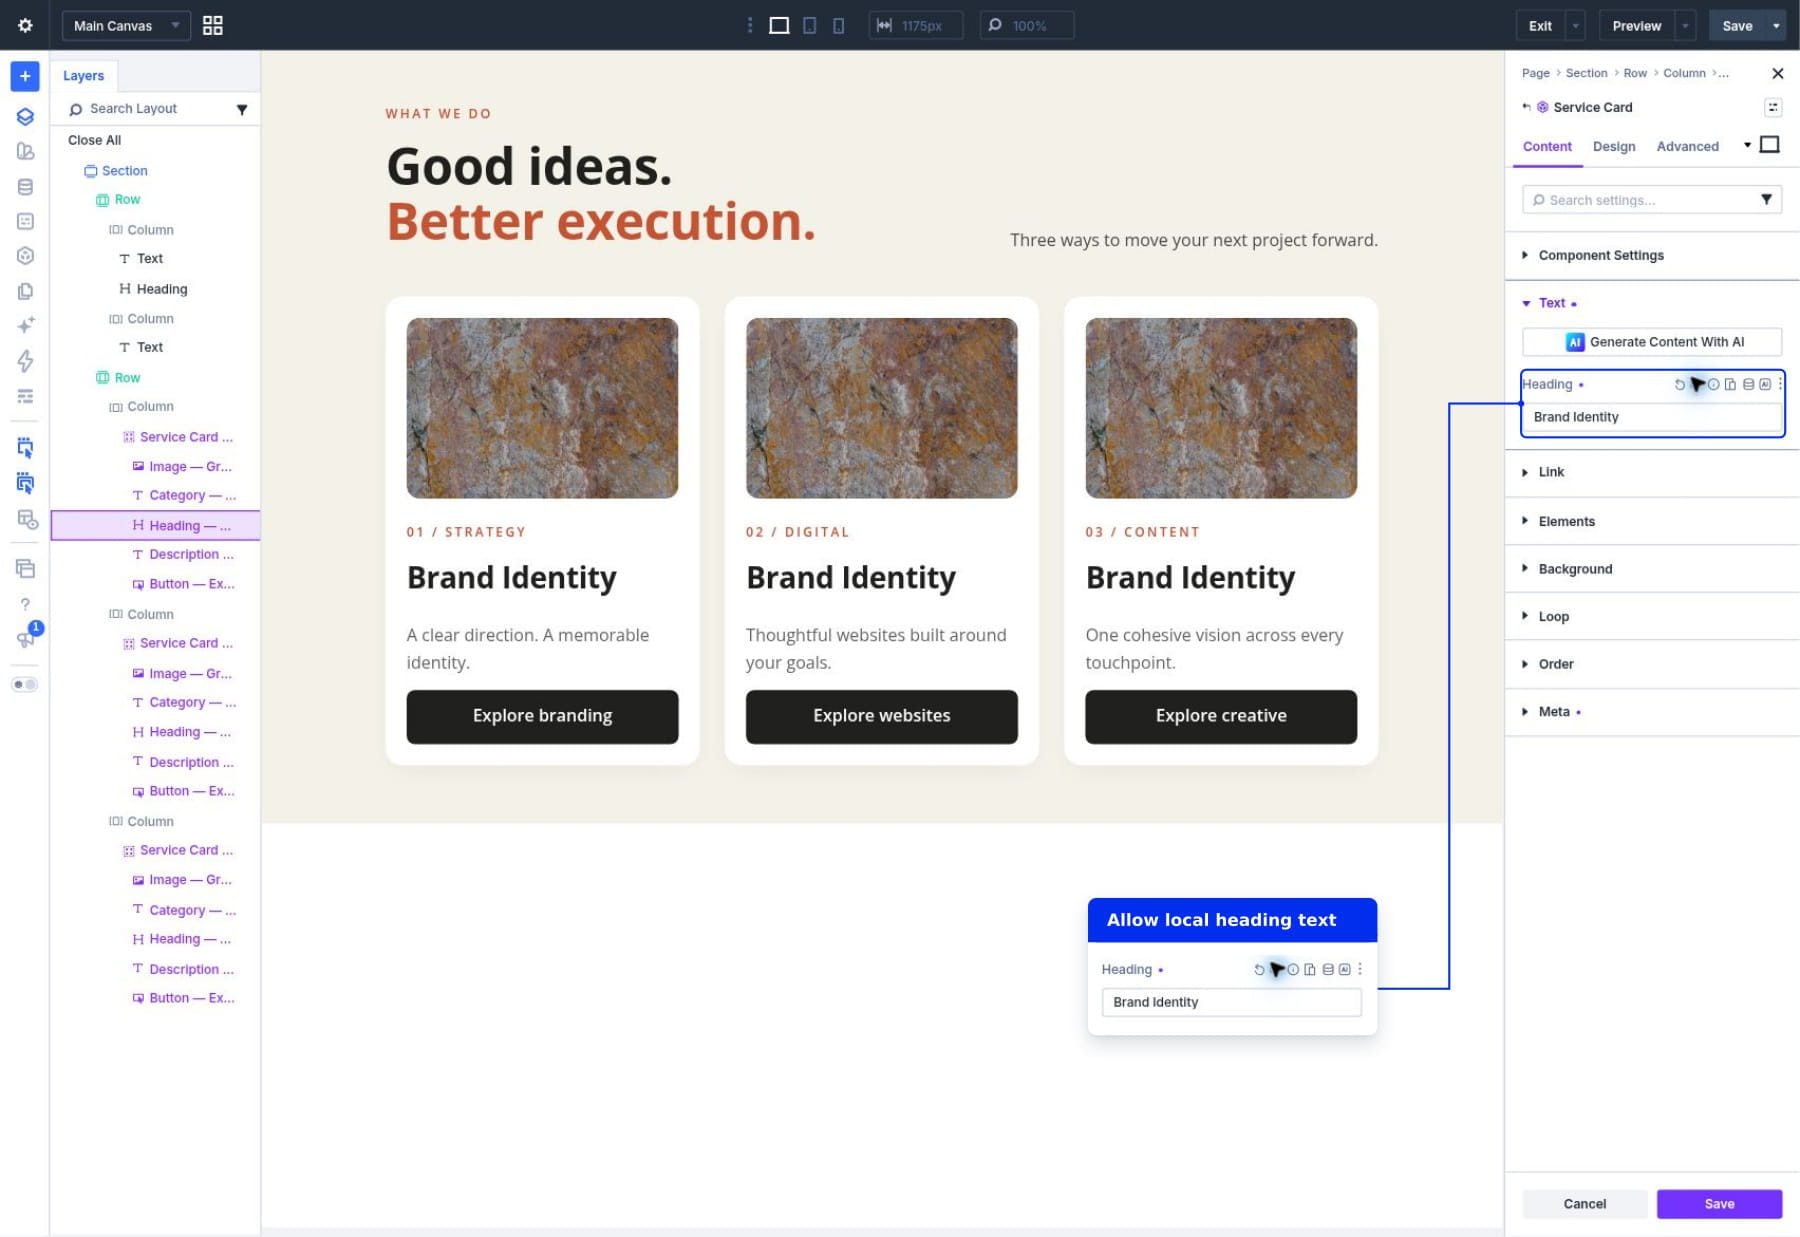Open the help question mark icon
Image resolution: width=1800 pixels, height=1237 pixels.
tap(25, 604)
